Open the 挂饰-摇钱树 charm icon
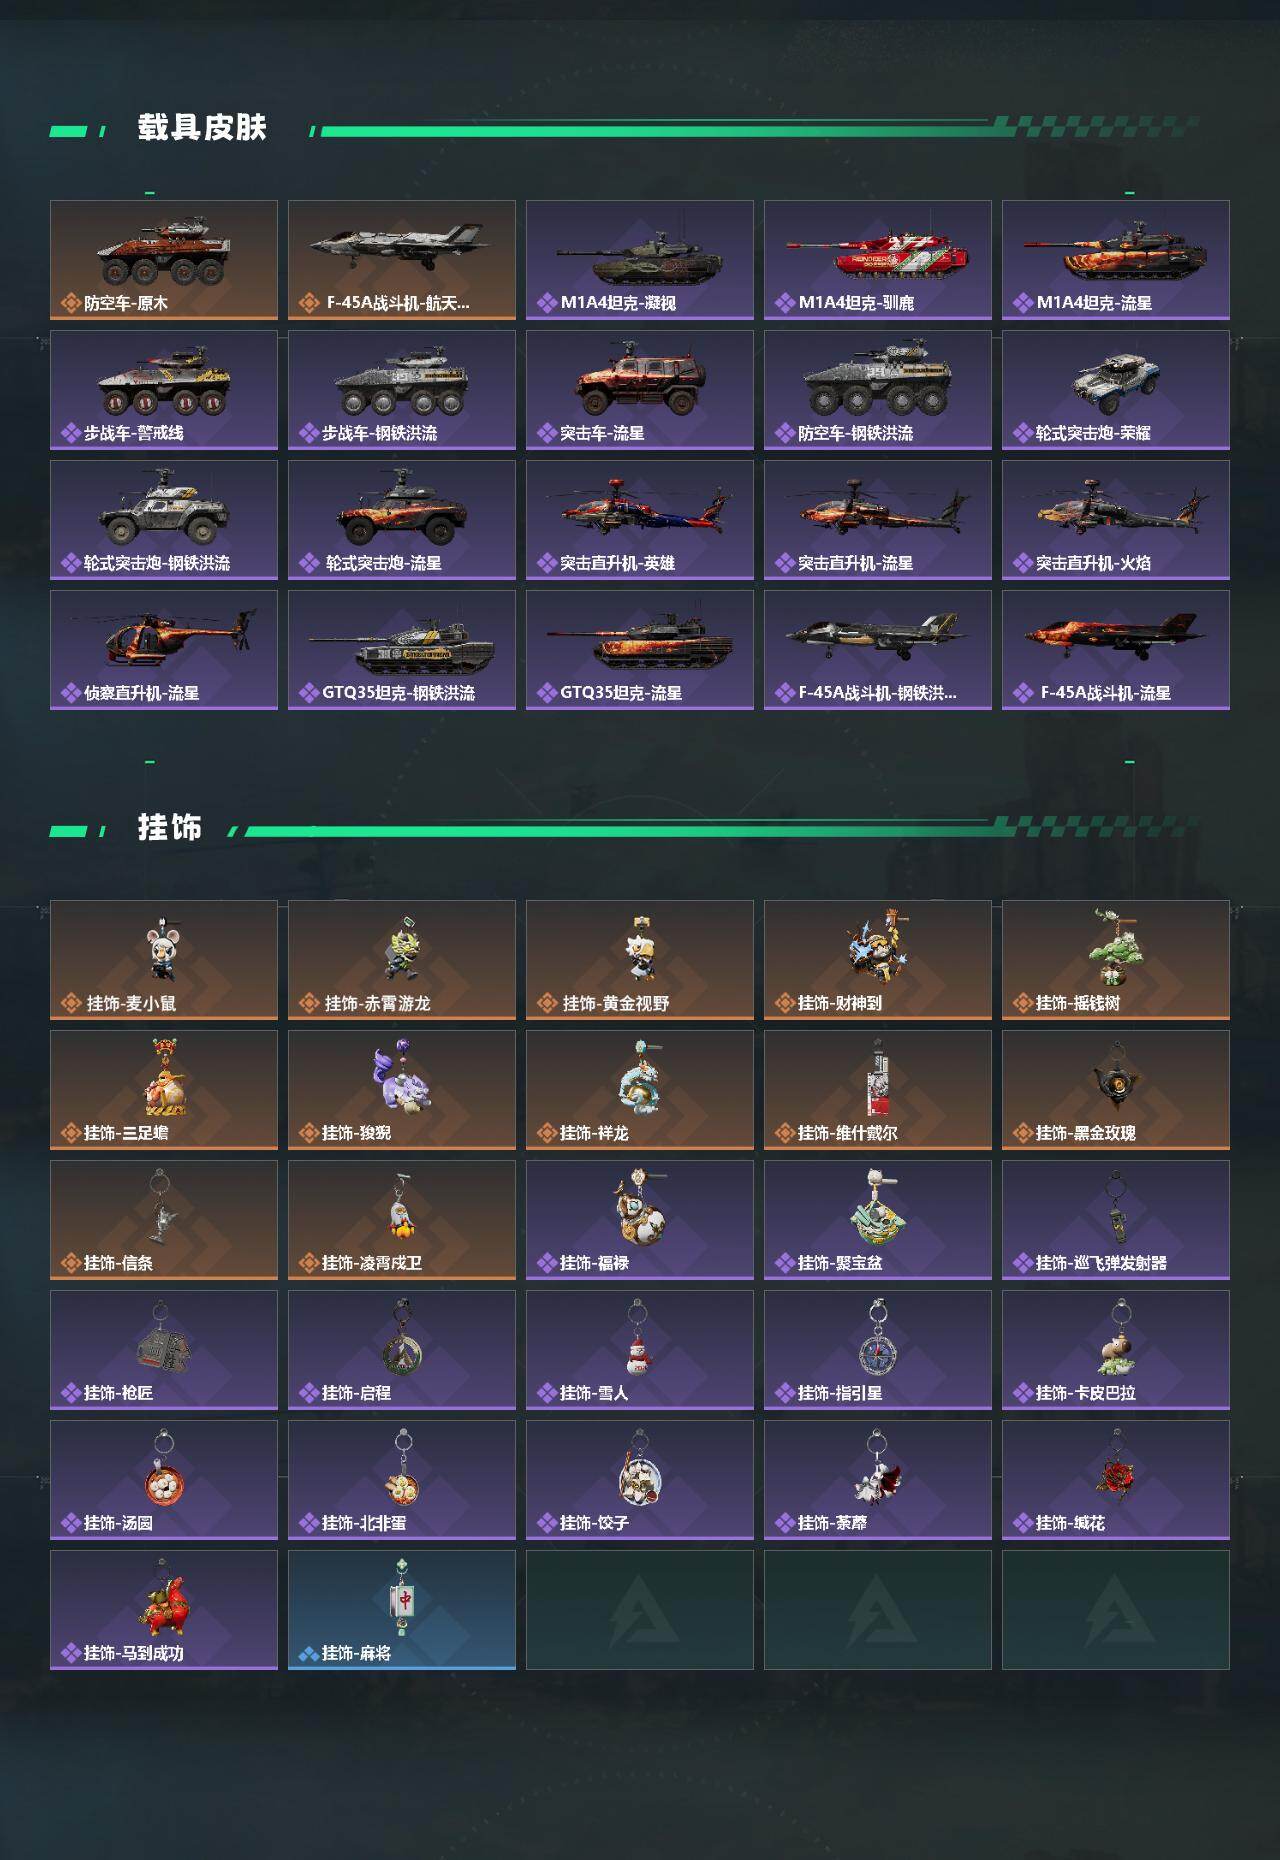The image size is (1280, 1860). click(x=1115, y=948)
